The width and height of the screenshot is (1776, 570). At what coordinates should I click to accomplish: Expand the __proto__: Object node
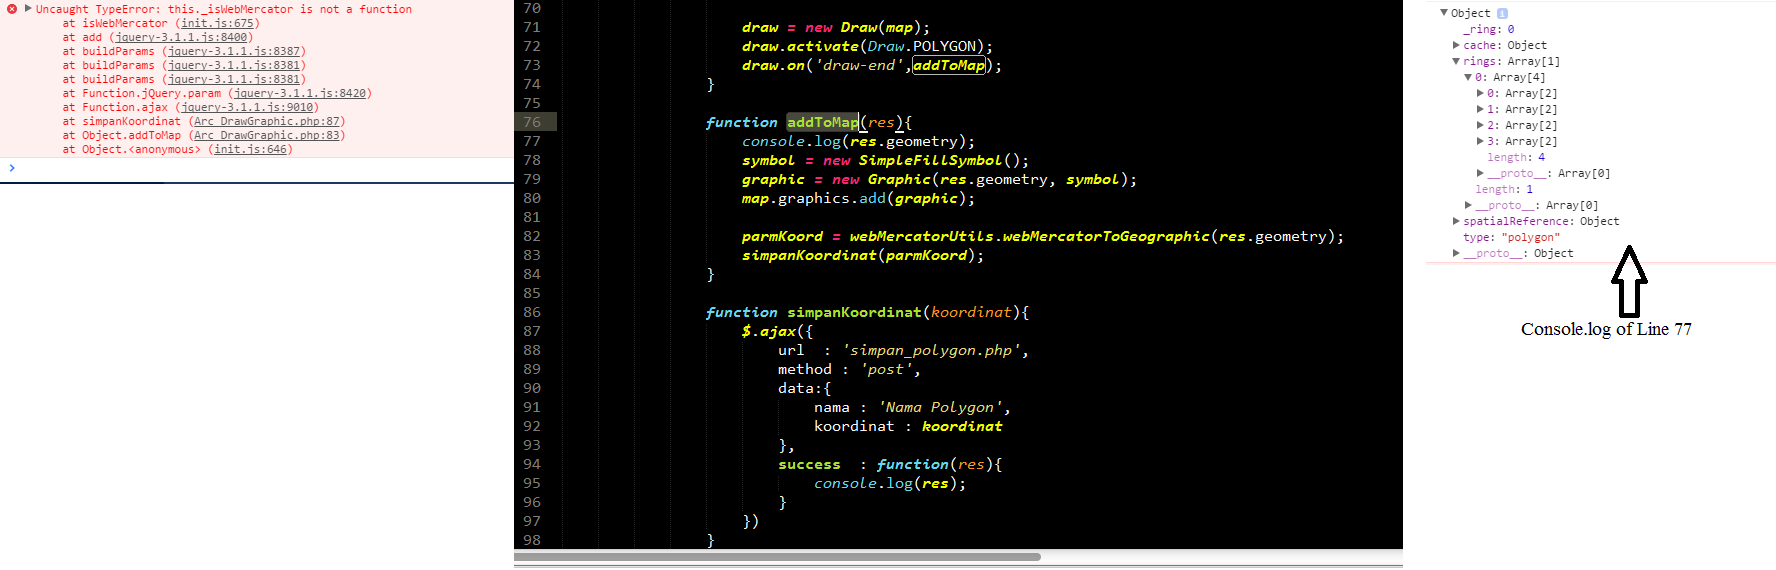point(1456,253)
